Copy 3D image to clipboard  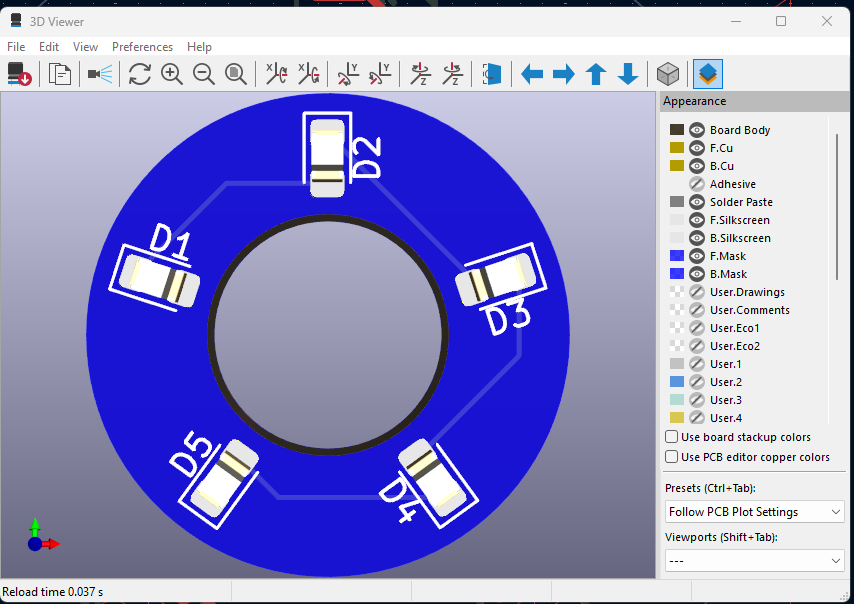[x=60, y=74]
